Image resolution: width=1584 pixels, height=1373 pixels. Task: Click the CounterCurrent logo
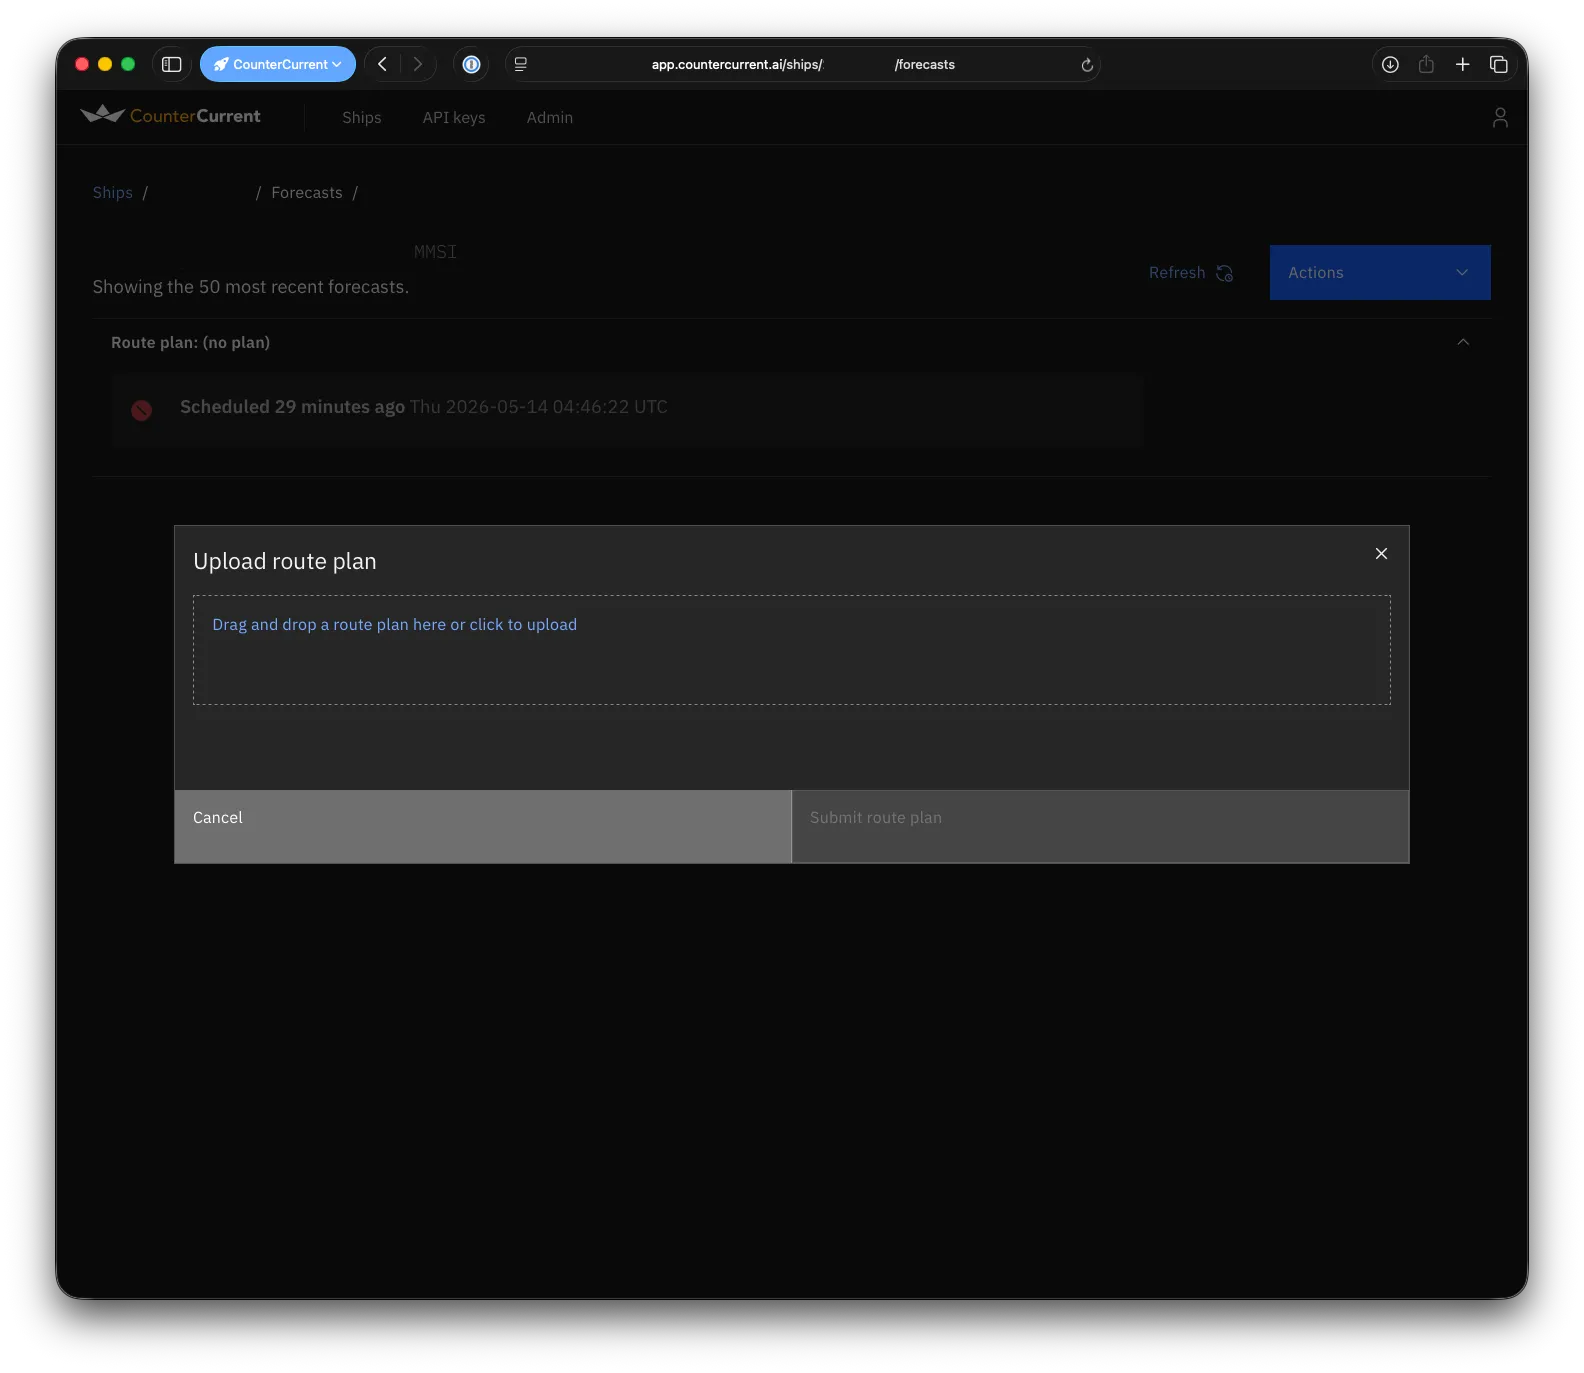[170, 116]
